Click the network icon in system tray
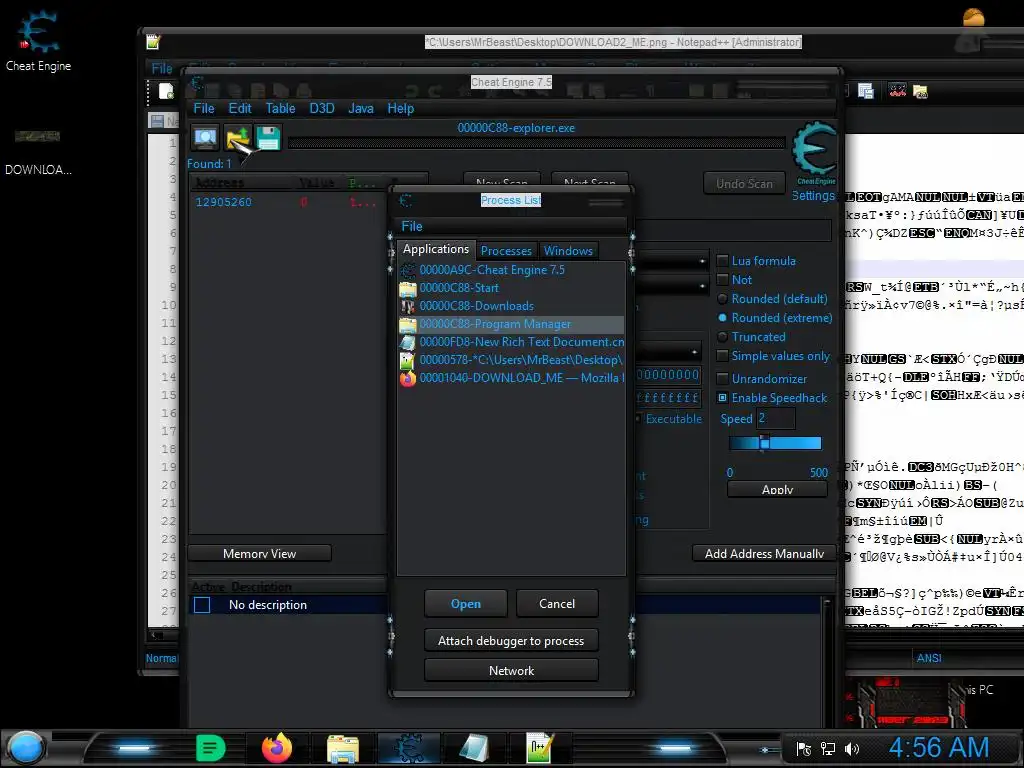Image resolution: width=1024 pixels, height=768 pixels. click(x=827, y=748)
